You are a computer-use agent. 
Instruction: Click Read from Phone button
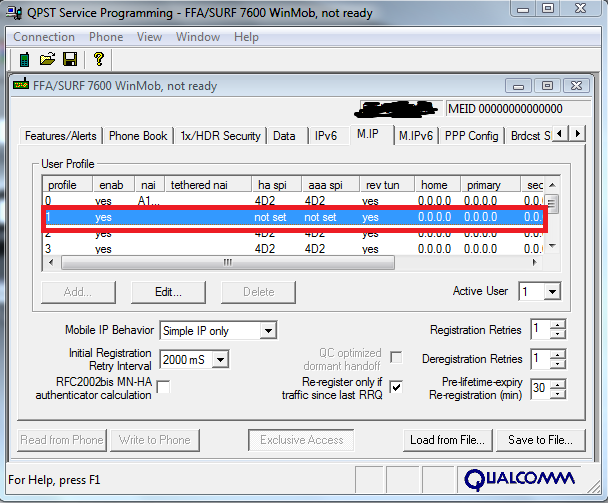[62, 440]
